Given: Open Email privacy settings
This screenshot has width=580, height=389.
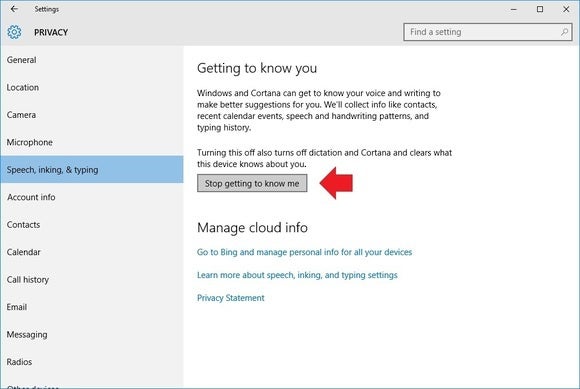Looking at the screenshot, I should tap(92, 307).
